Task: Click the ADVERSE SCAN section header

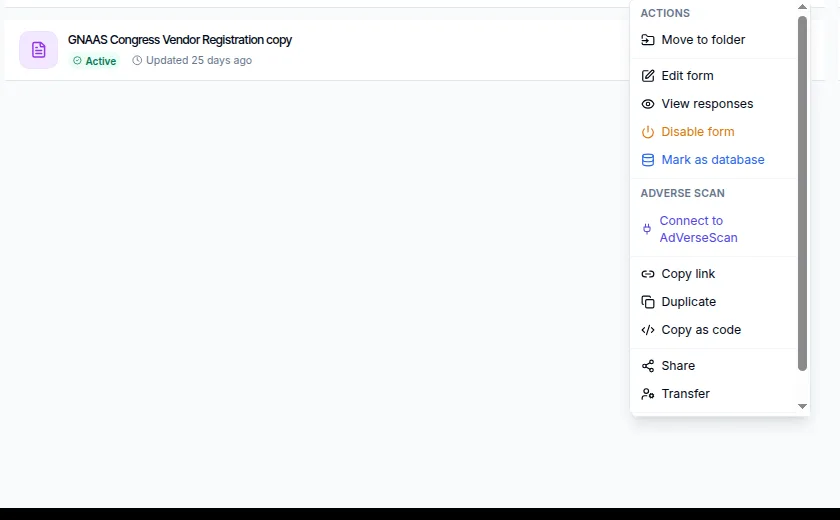Action: pos(682,193)
